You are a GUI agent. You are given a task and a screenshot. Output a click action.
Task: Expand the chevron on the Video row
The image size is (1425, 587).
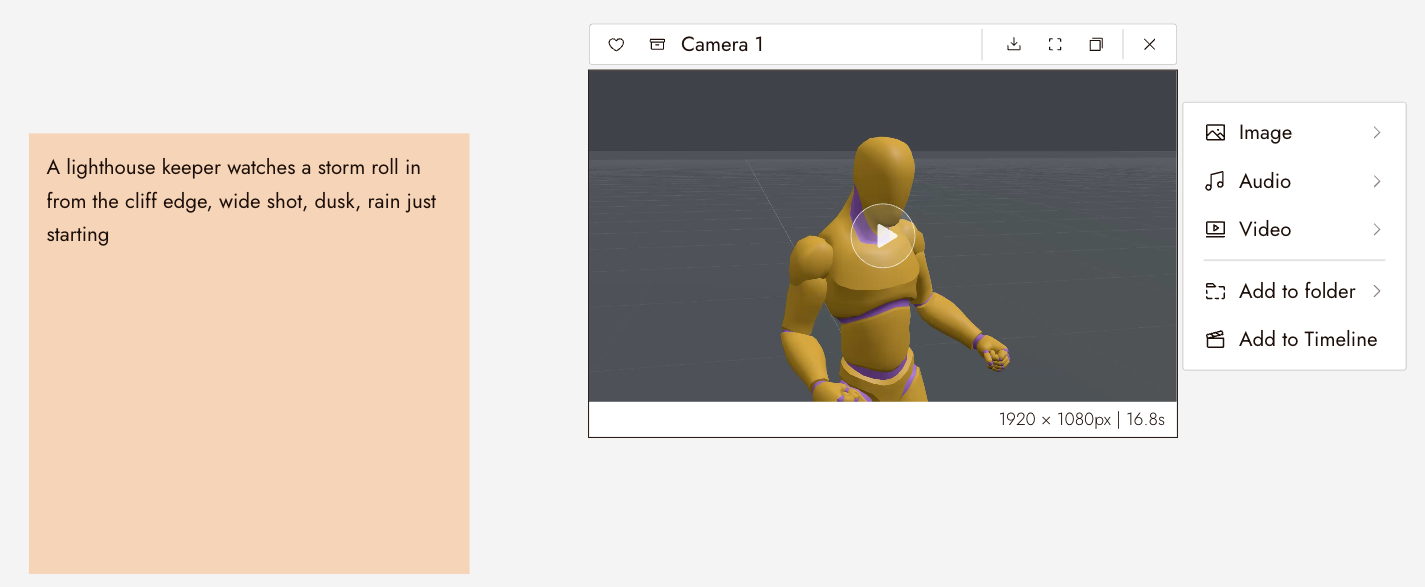[1377, 229]
